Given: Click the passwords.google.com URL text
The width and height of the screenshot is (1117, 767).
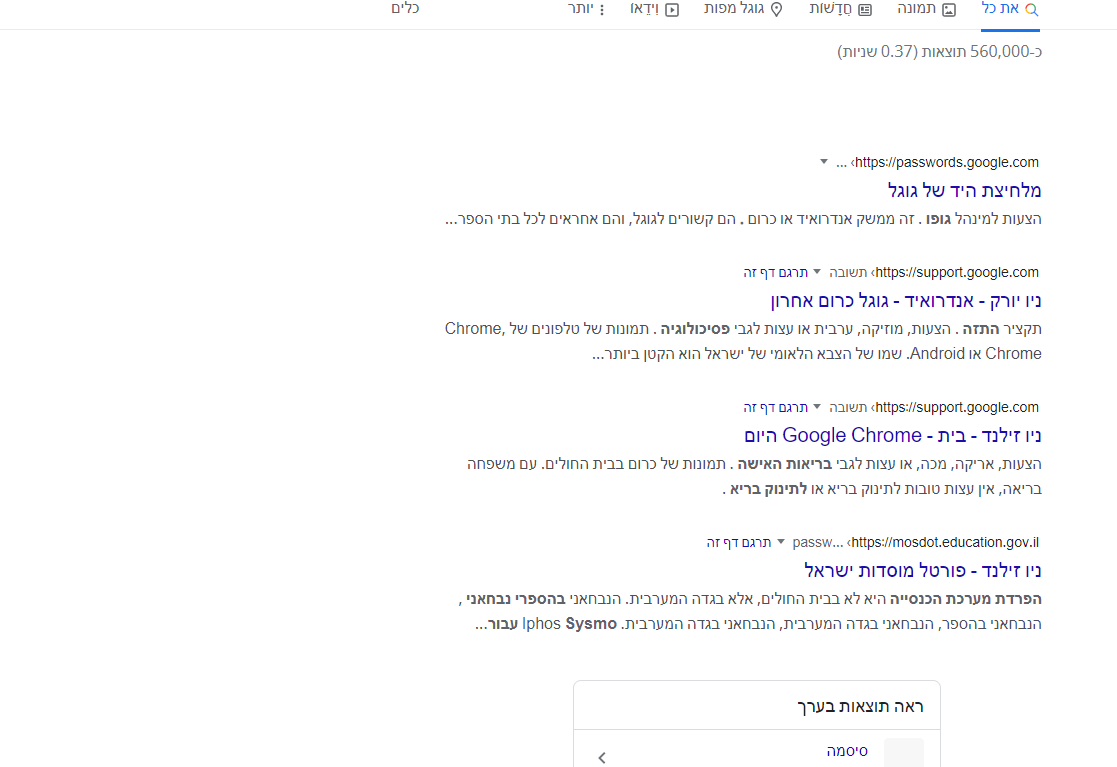Looking at the screenshot, I should 946,162.
